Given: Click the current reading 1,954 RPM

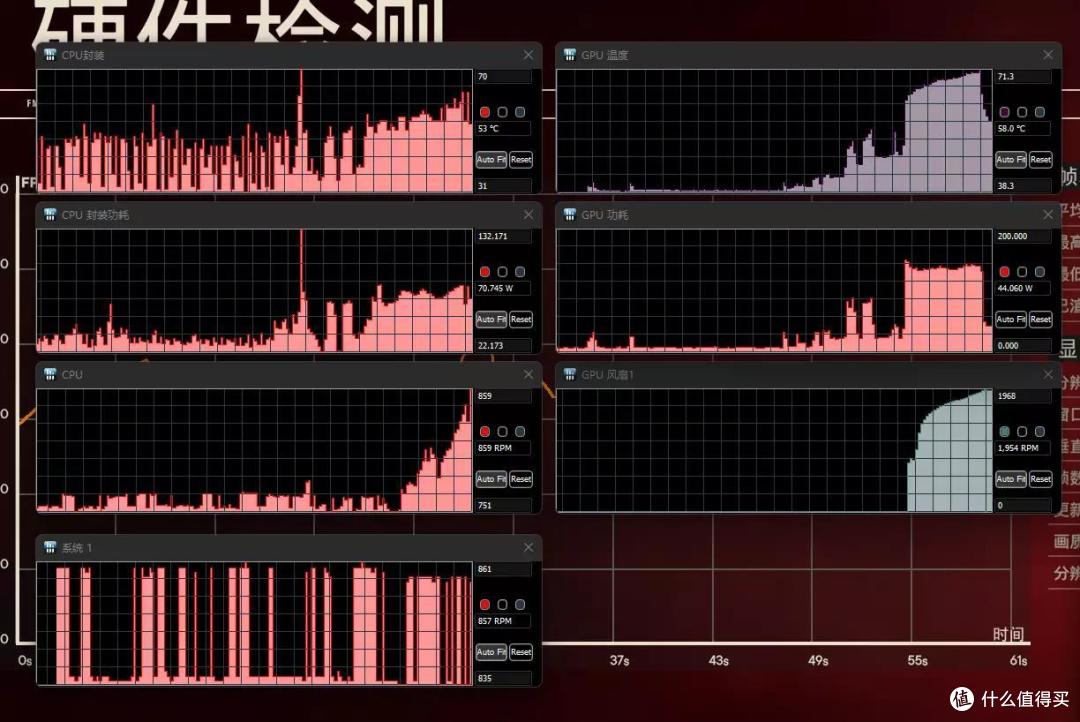Looking at the screenshot, I should (x=1023, y=448).
